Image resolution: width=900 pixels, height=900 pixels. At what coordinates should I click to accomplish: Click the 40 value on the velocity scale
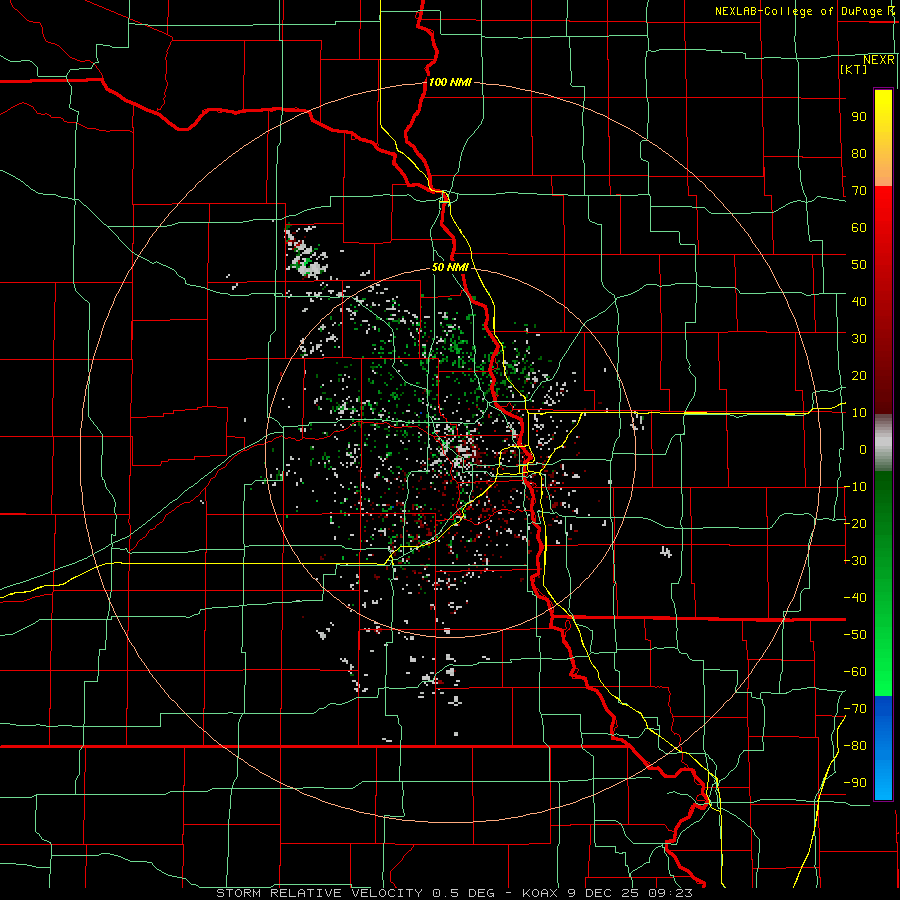859,301
